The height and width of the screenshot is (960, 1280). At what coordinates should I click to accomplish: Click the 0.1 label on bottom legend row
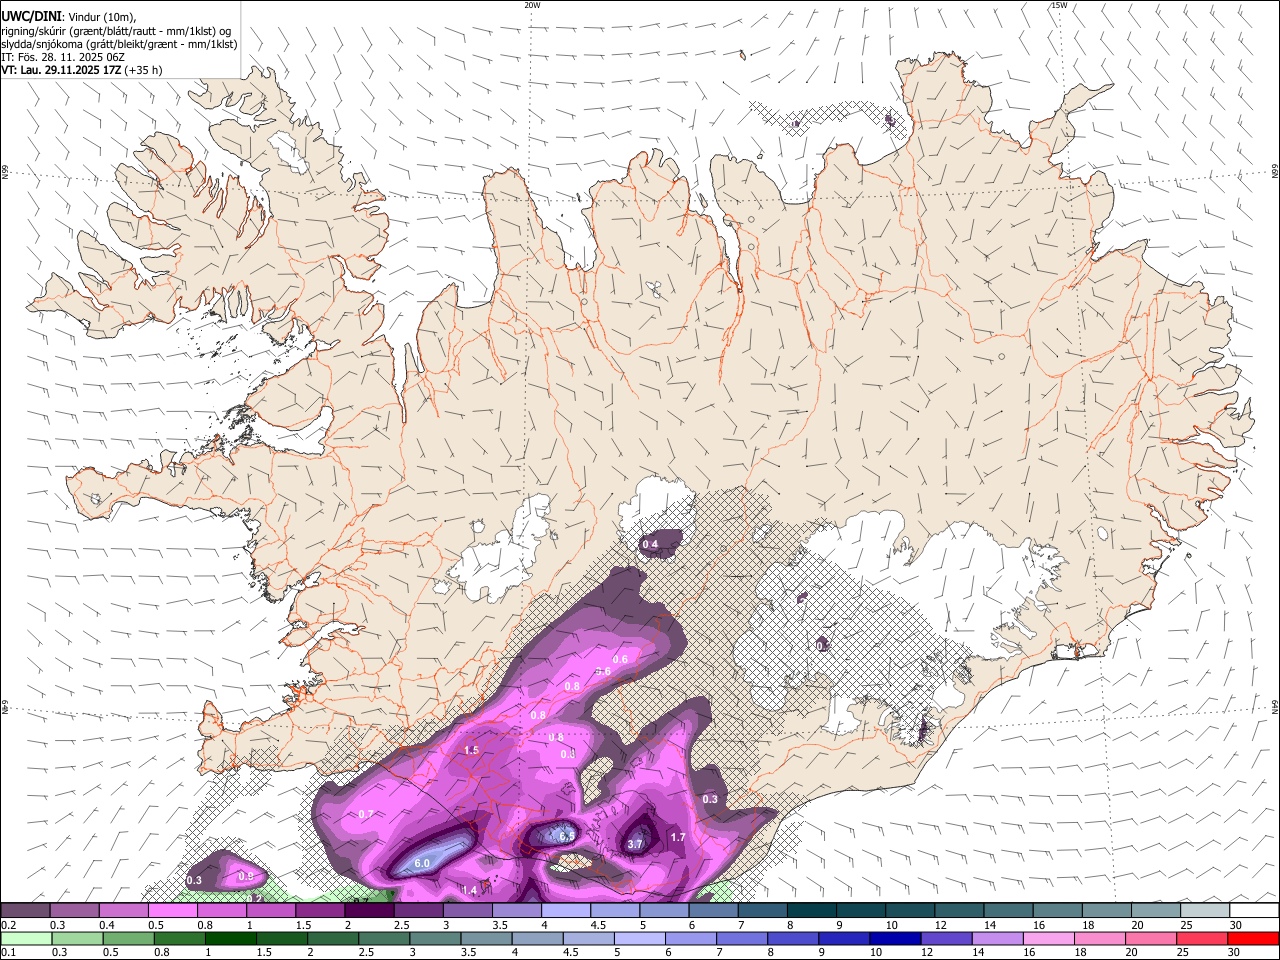(7, 953)
